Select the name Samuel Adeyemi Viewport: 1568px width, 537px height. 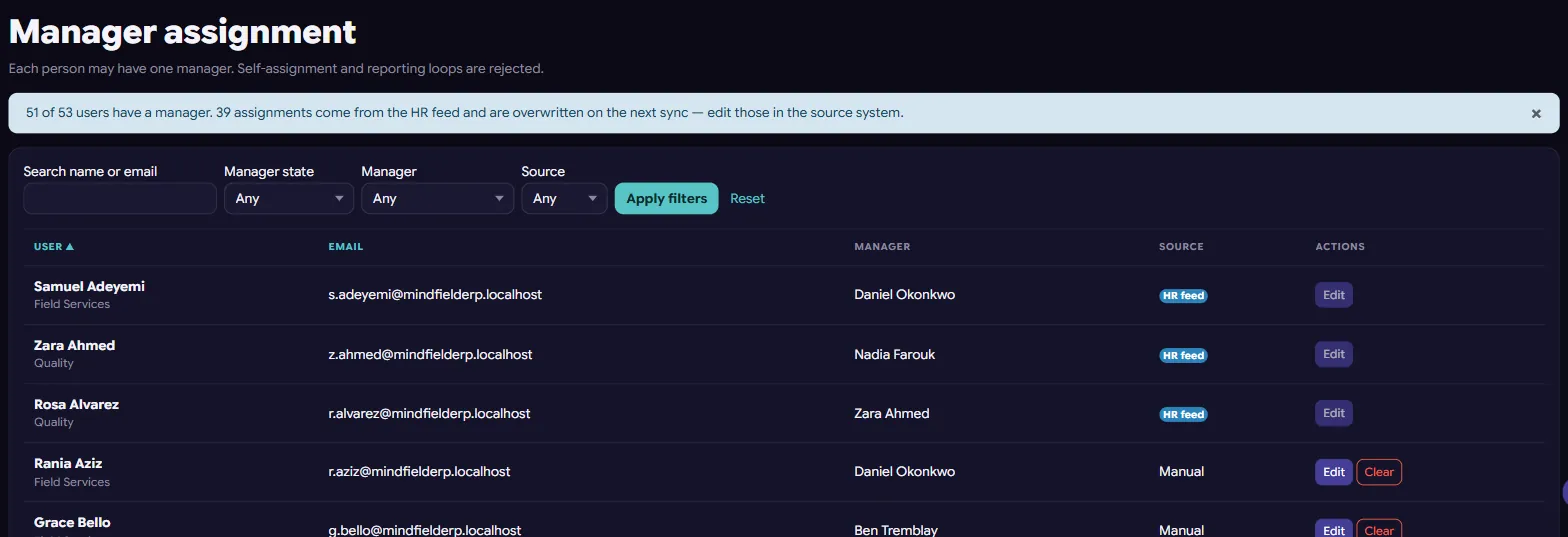[x=89, y=286]
